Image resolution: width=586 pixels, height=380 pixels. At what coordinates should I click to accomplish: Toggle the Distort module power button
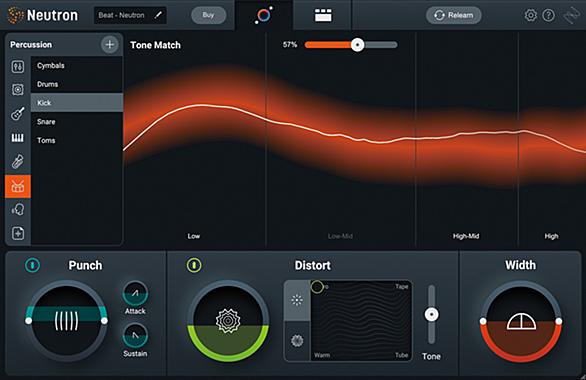tap(194, 265)
